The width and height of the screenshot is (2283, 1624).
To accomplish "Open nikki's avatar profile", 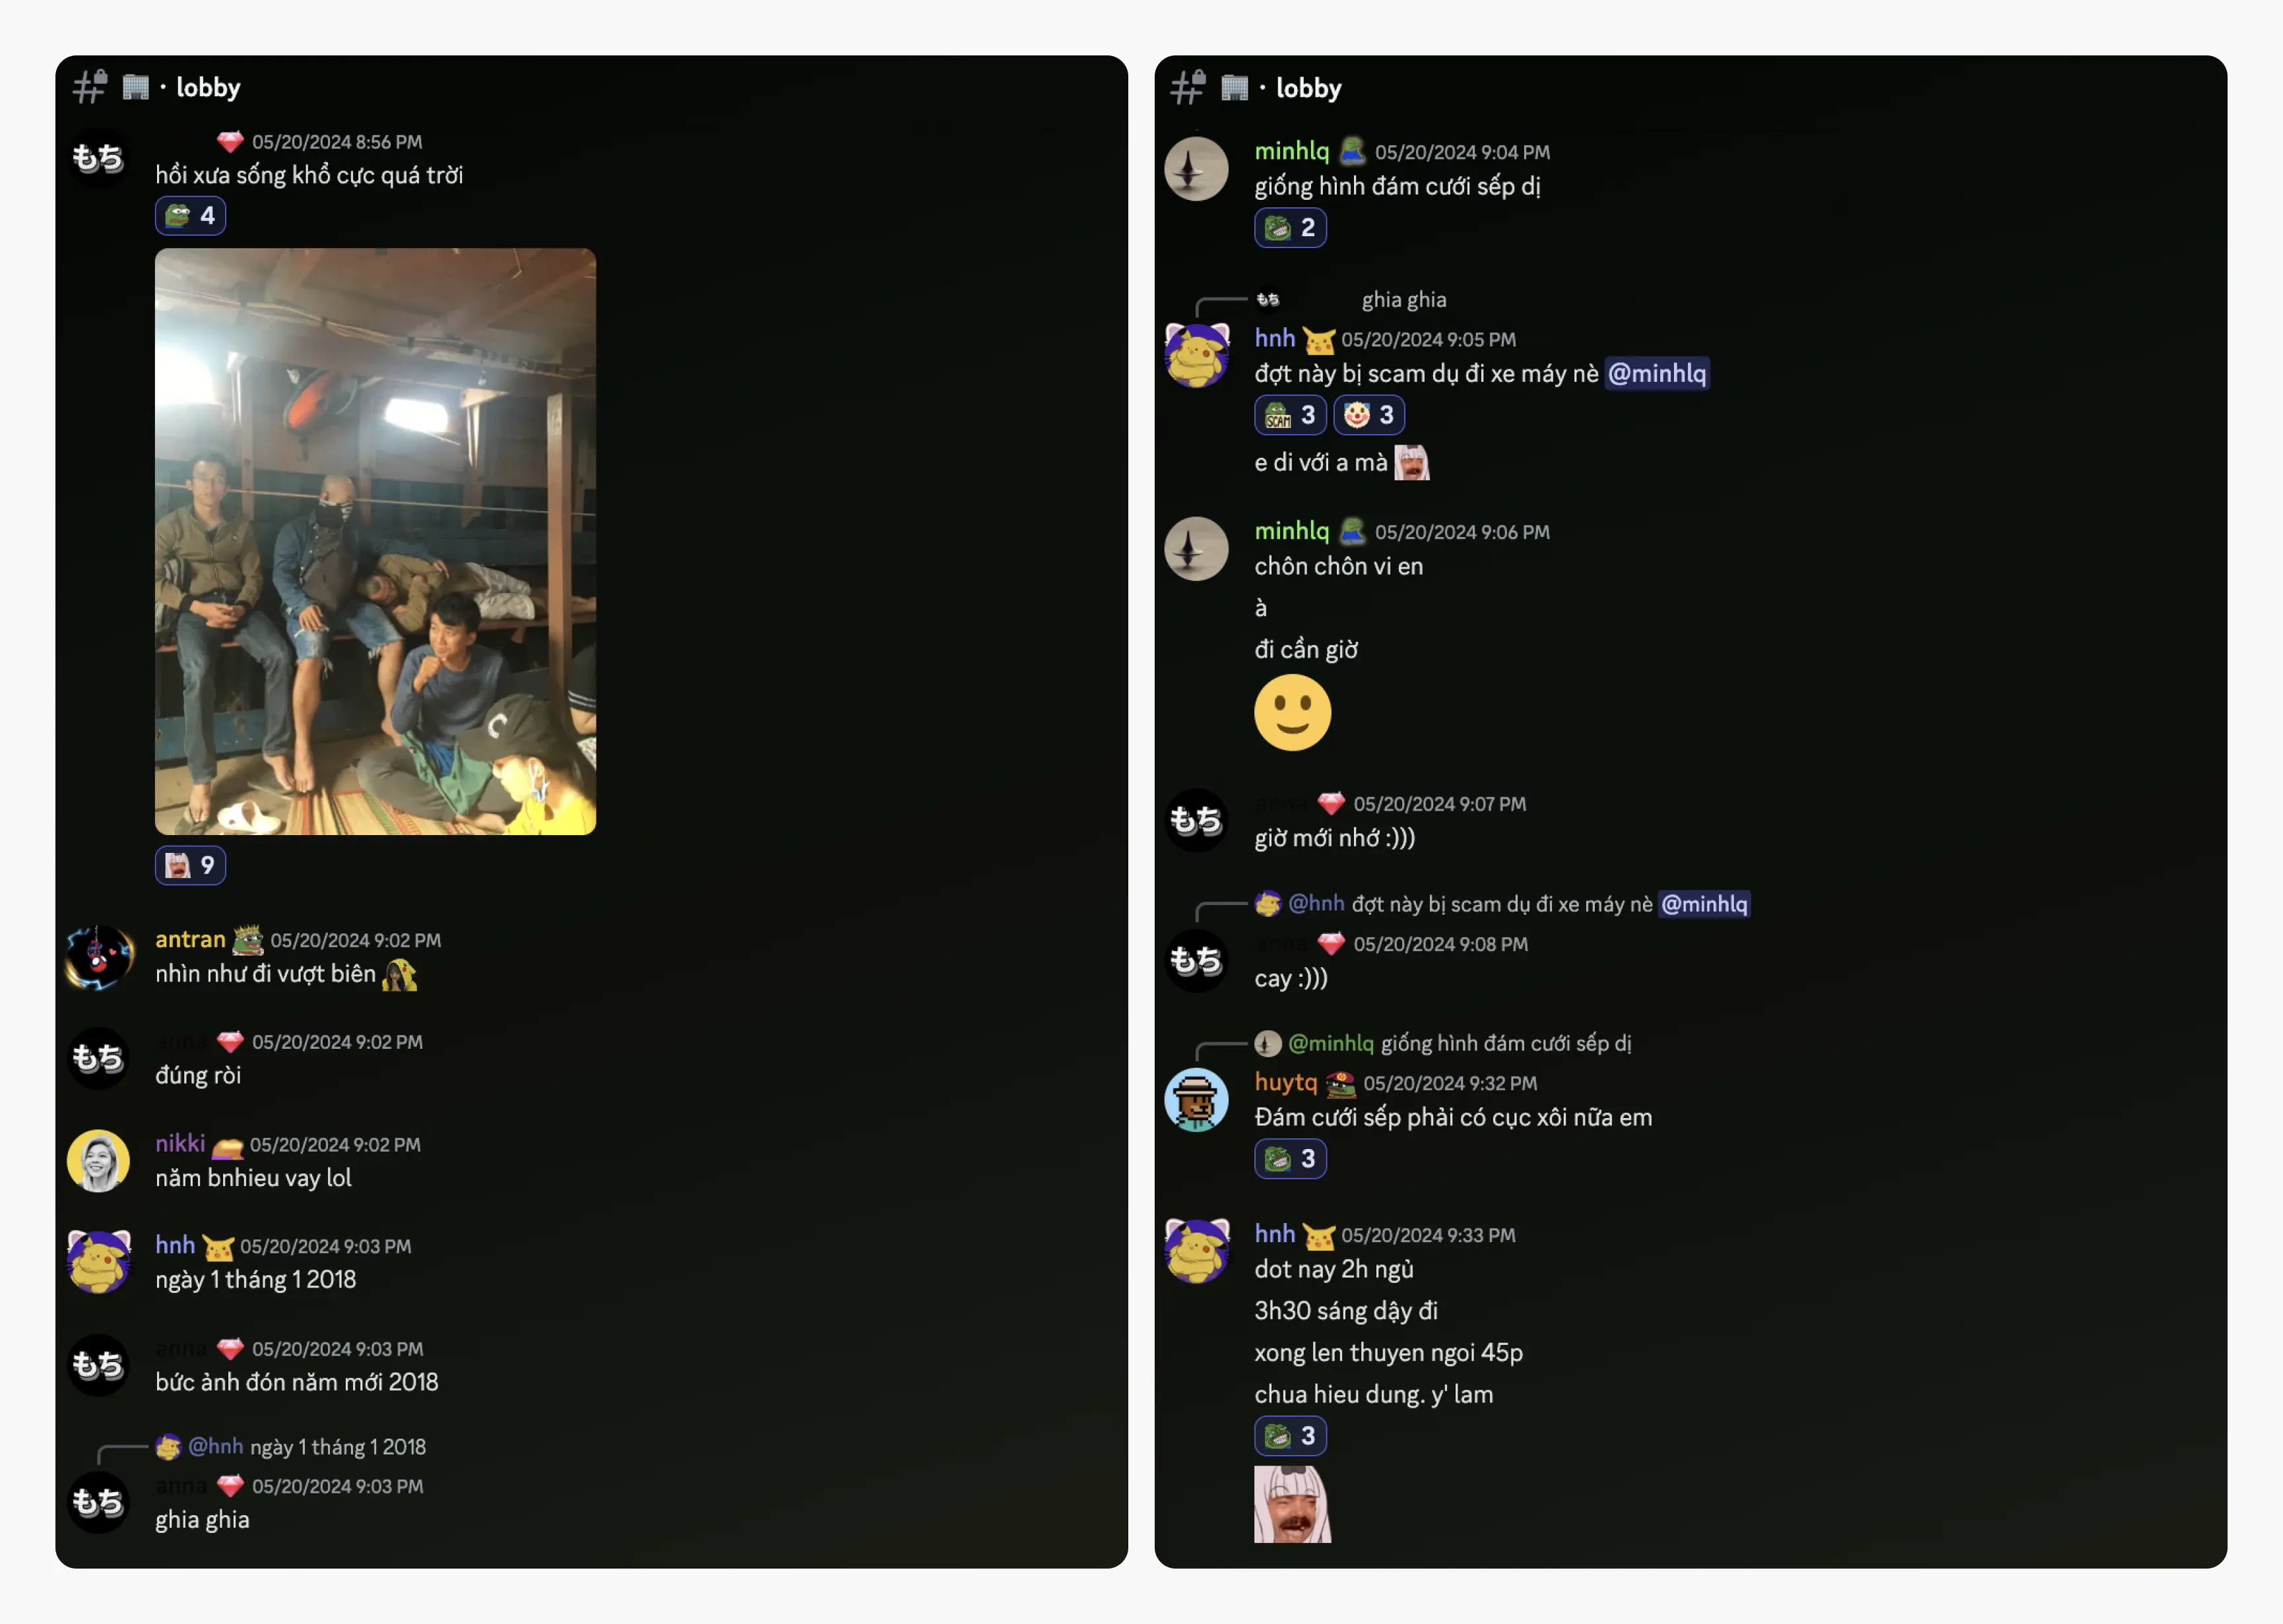I will [x=98, y=1161].
